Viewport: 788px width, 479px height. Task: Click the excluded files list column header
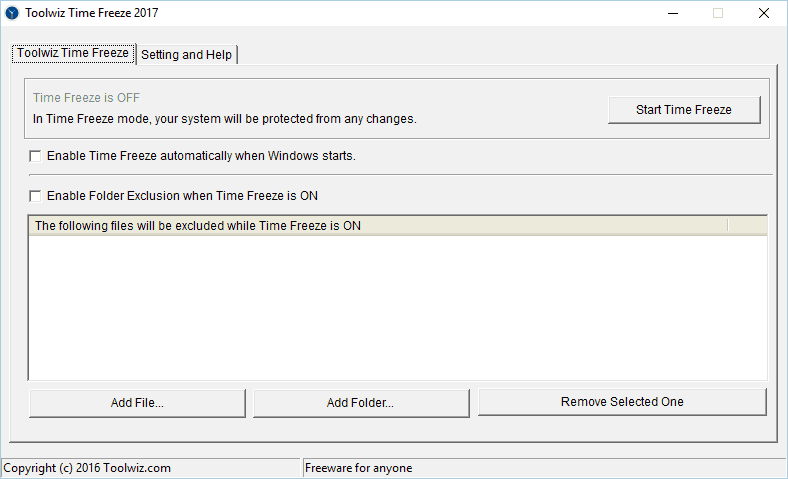coord(378,226)
